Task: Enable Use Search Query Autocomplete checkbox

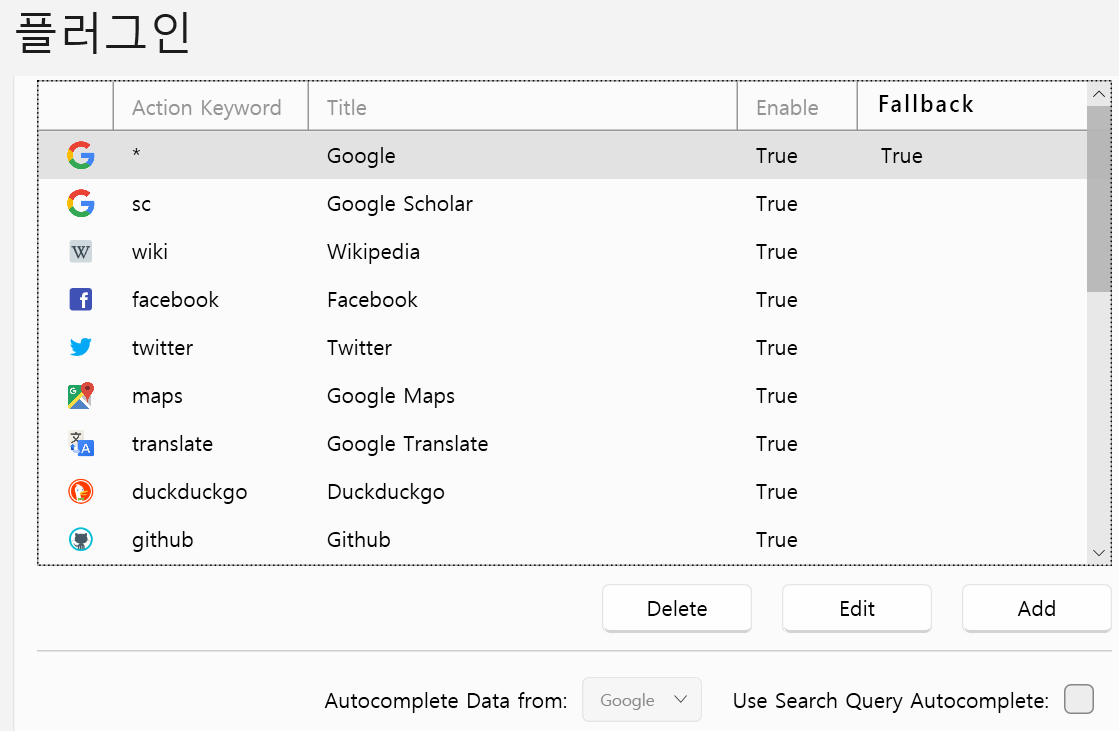Action: tap(1078, 699)
